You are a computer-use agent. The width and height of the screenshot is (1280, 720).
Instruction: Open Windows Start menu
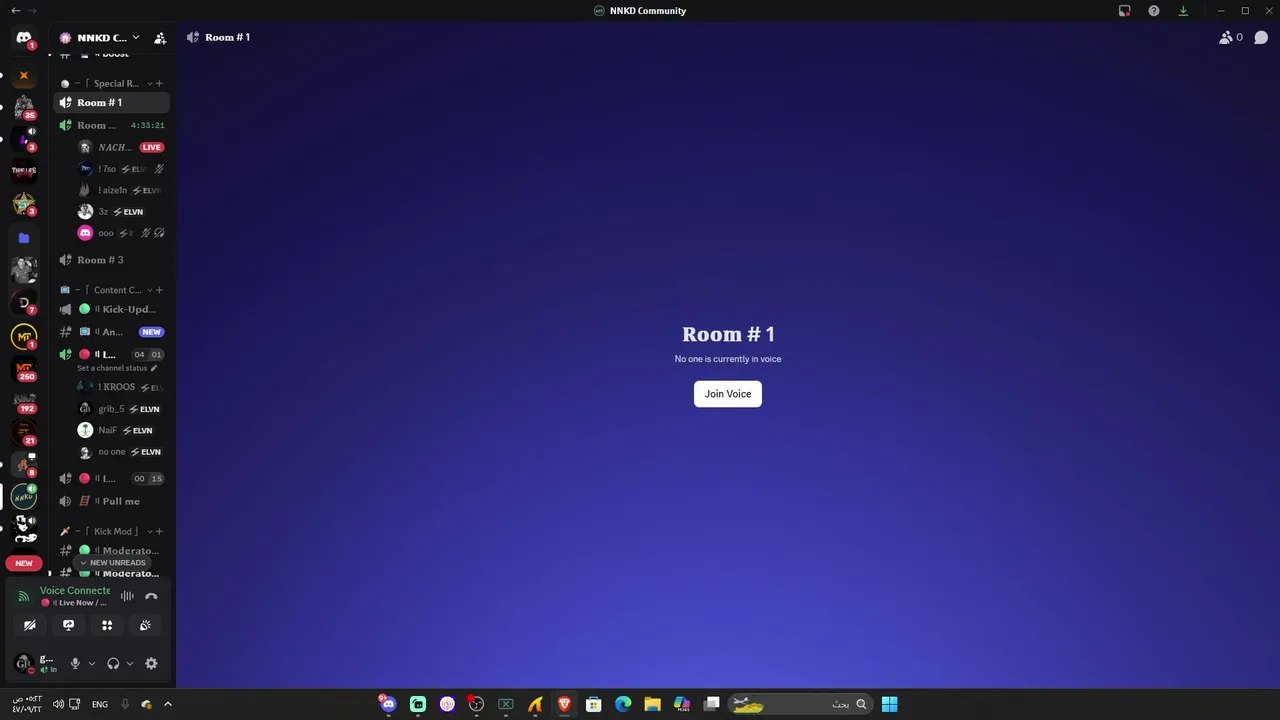click(889, 704)
